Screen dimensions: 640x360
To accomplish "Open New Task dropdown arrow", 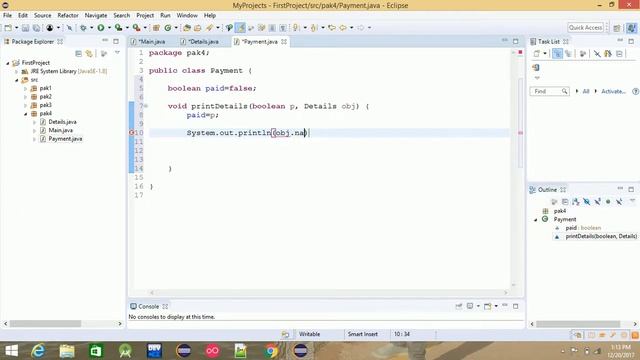I will [544, 53].
